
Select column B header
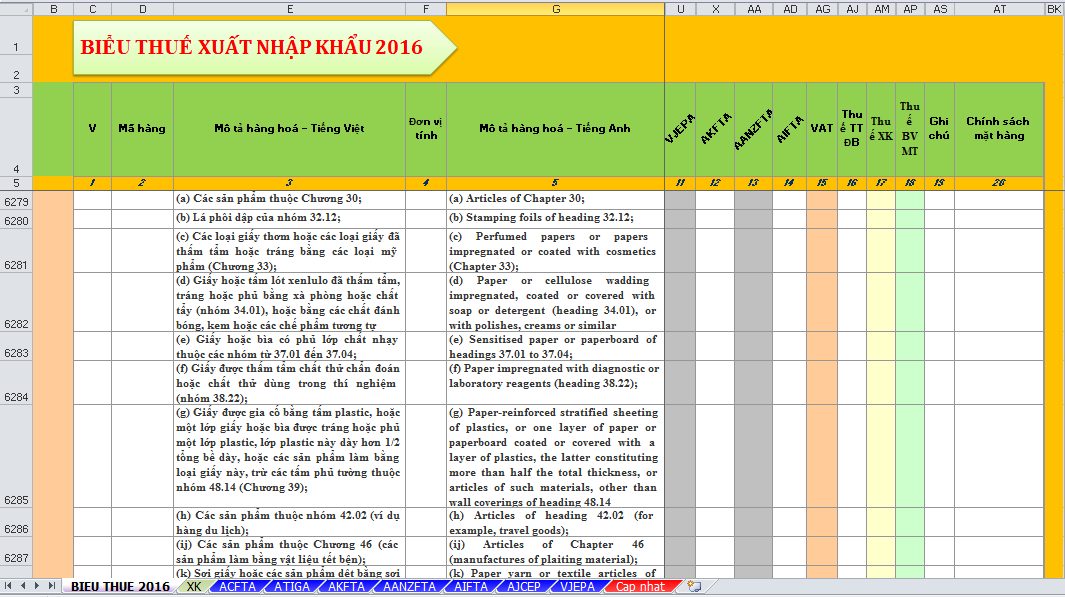tap(53, 9)
